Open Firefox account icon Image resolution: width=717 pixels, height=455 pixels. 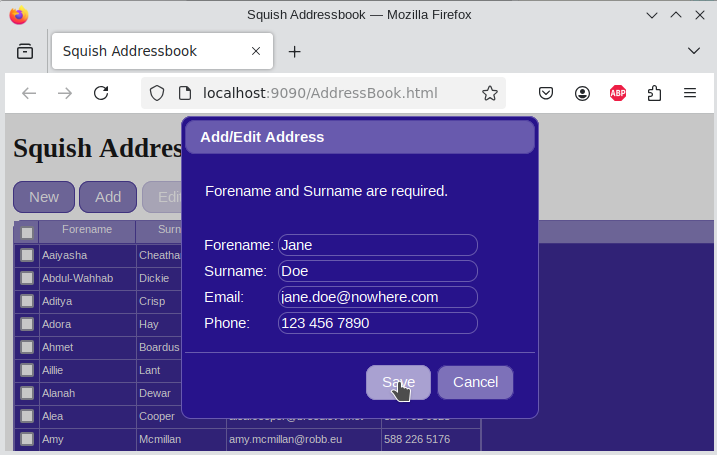[582, 93]
